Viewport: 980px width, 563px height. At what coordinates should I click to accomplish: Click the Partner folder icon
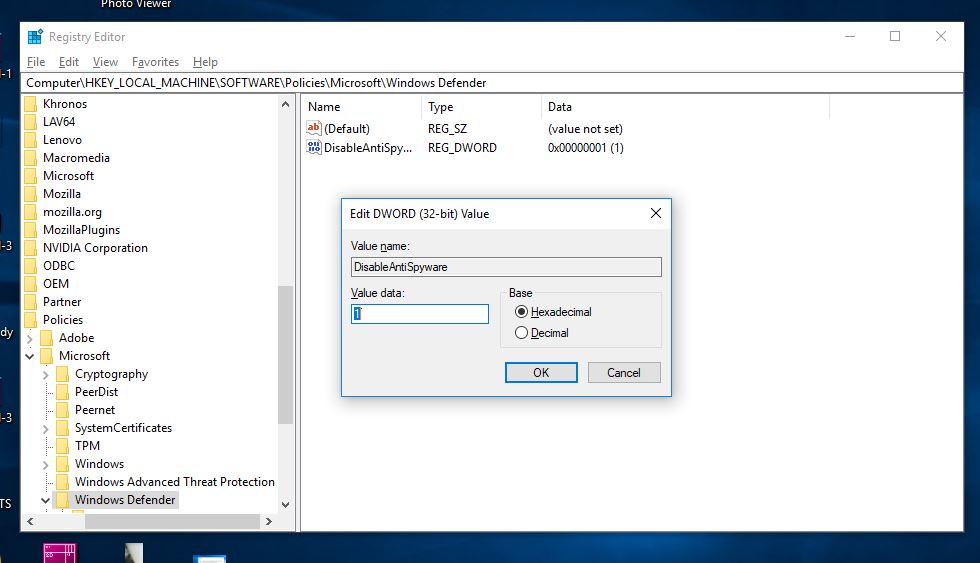[31, 302]
